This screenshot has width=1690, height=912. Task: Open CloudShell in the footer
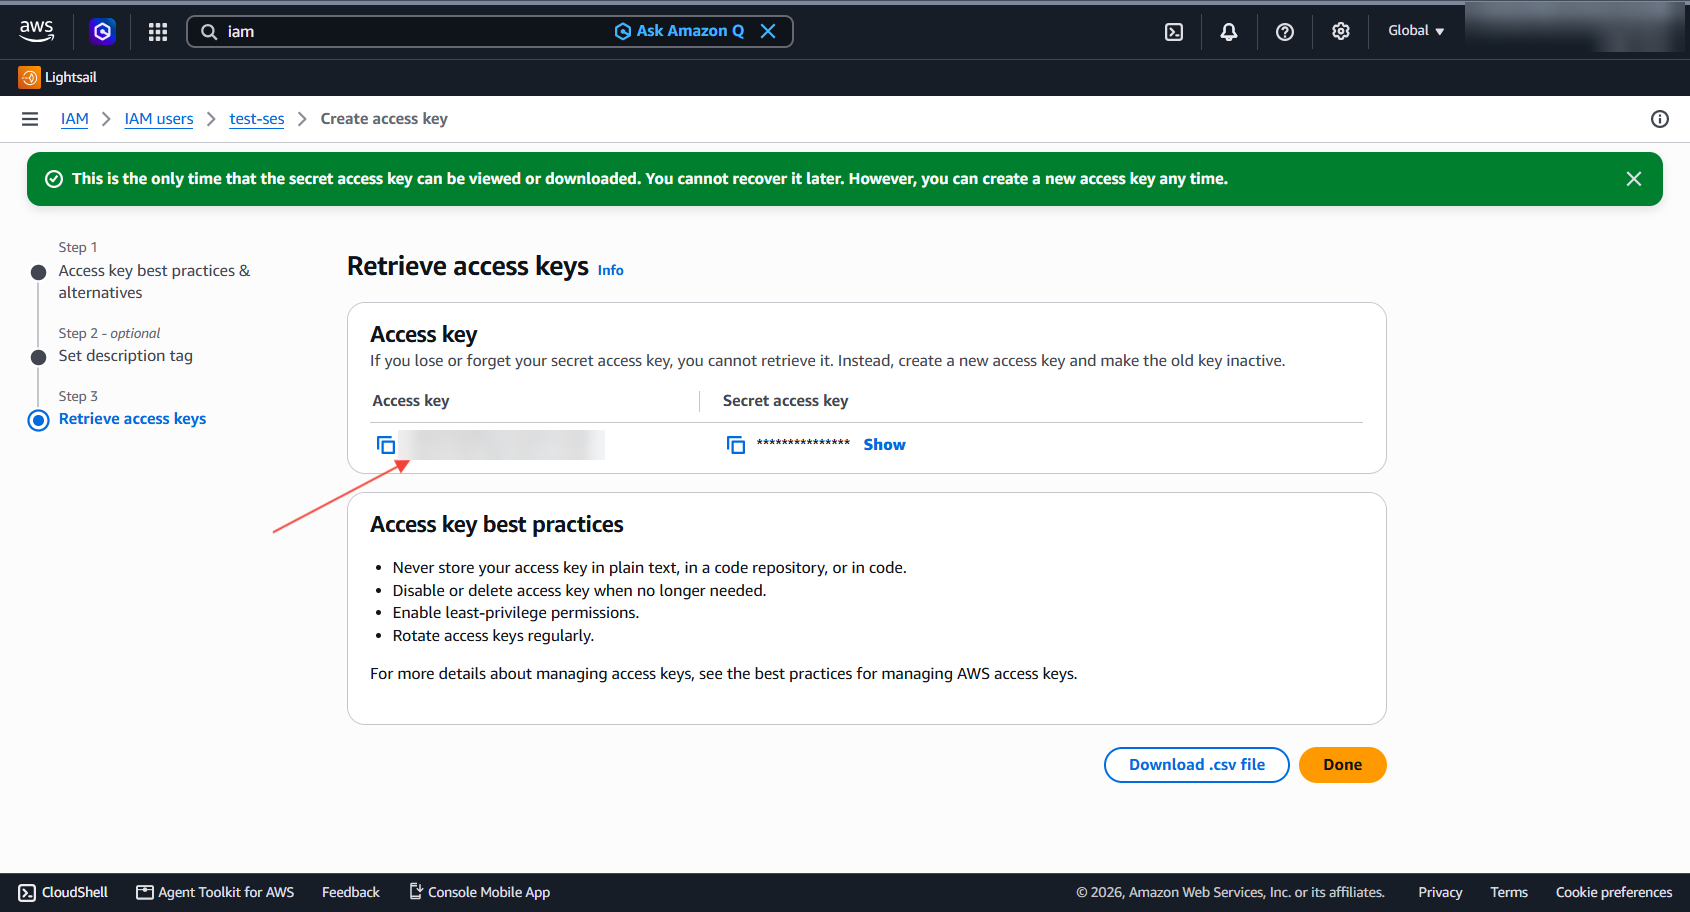click(63, 892)
